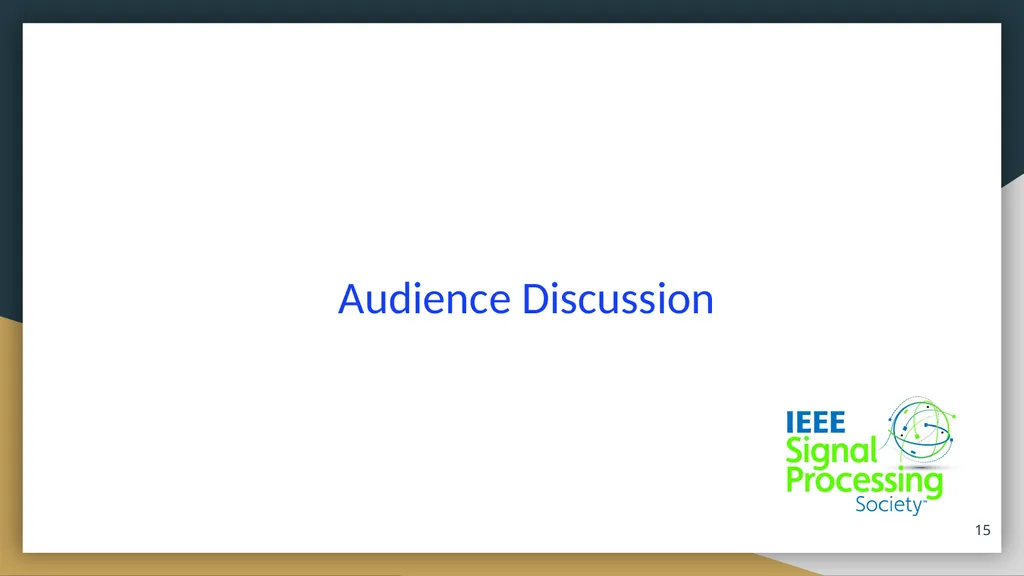
Task: Click the slide number 15
Action: coord(982,530)
